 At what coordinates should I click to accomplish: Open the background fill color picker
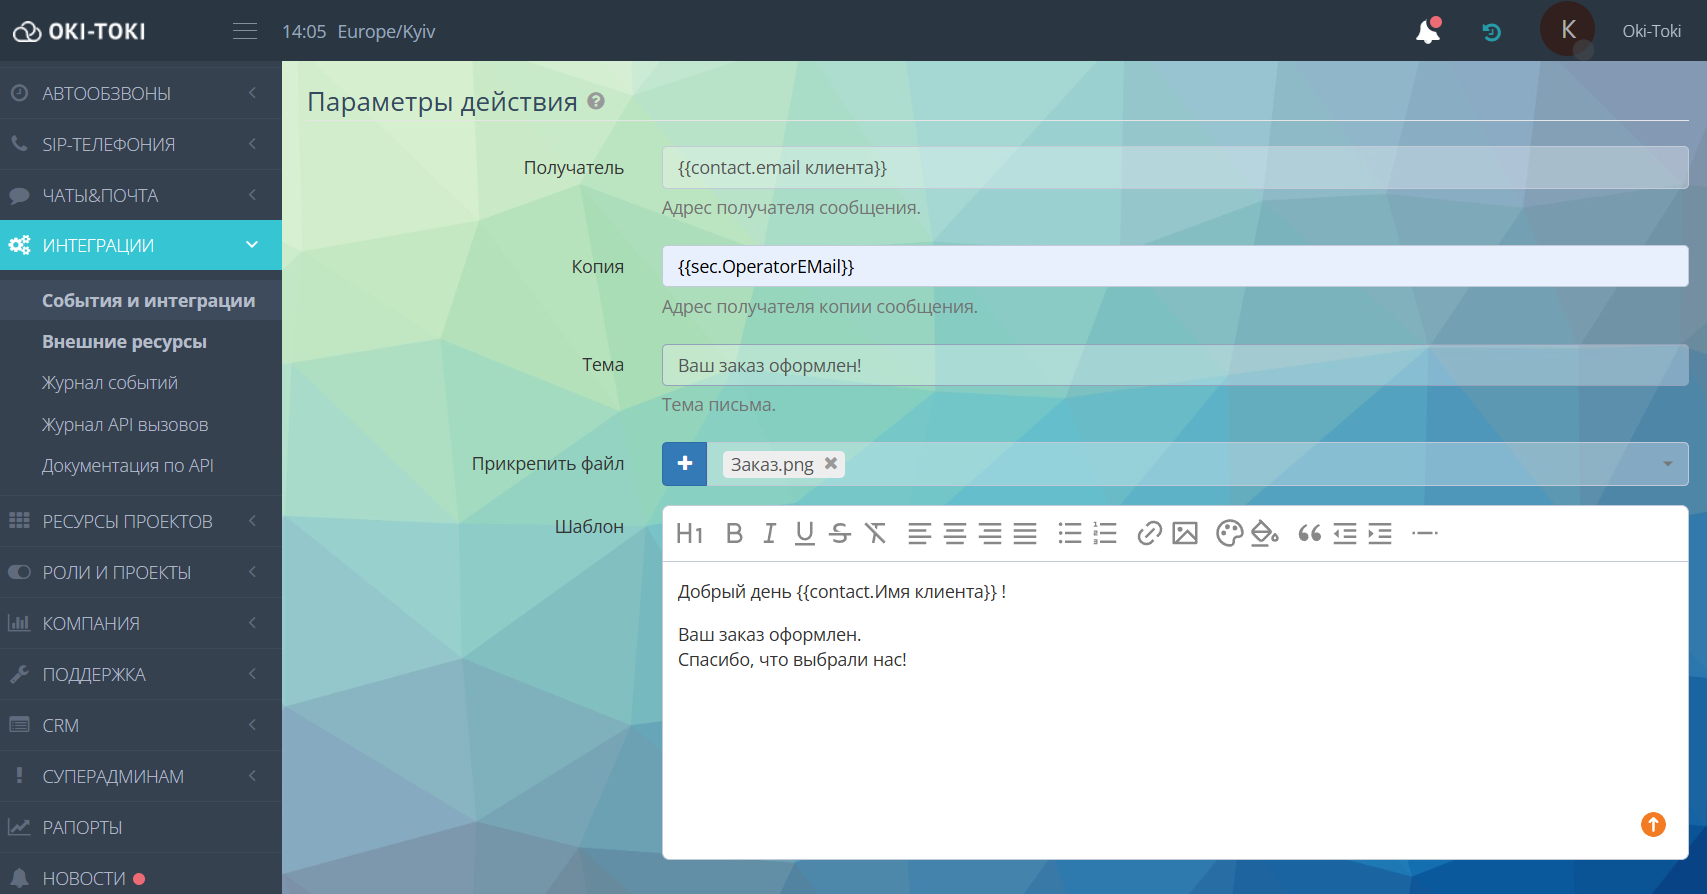[1265, 534]
